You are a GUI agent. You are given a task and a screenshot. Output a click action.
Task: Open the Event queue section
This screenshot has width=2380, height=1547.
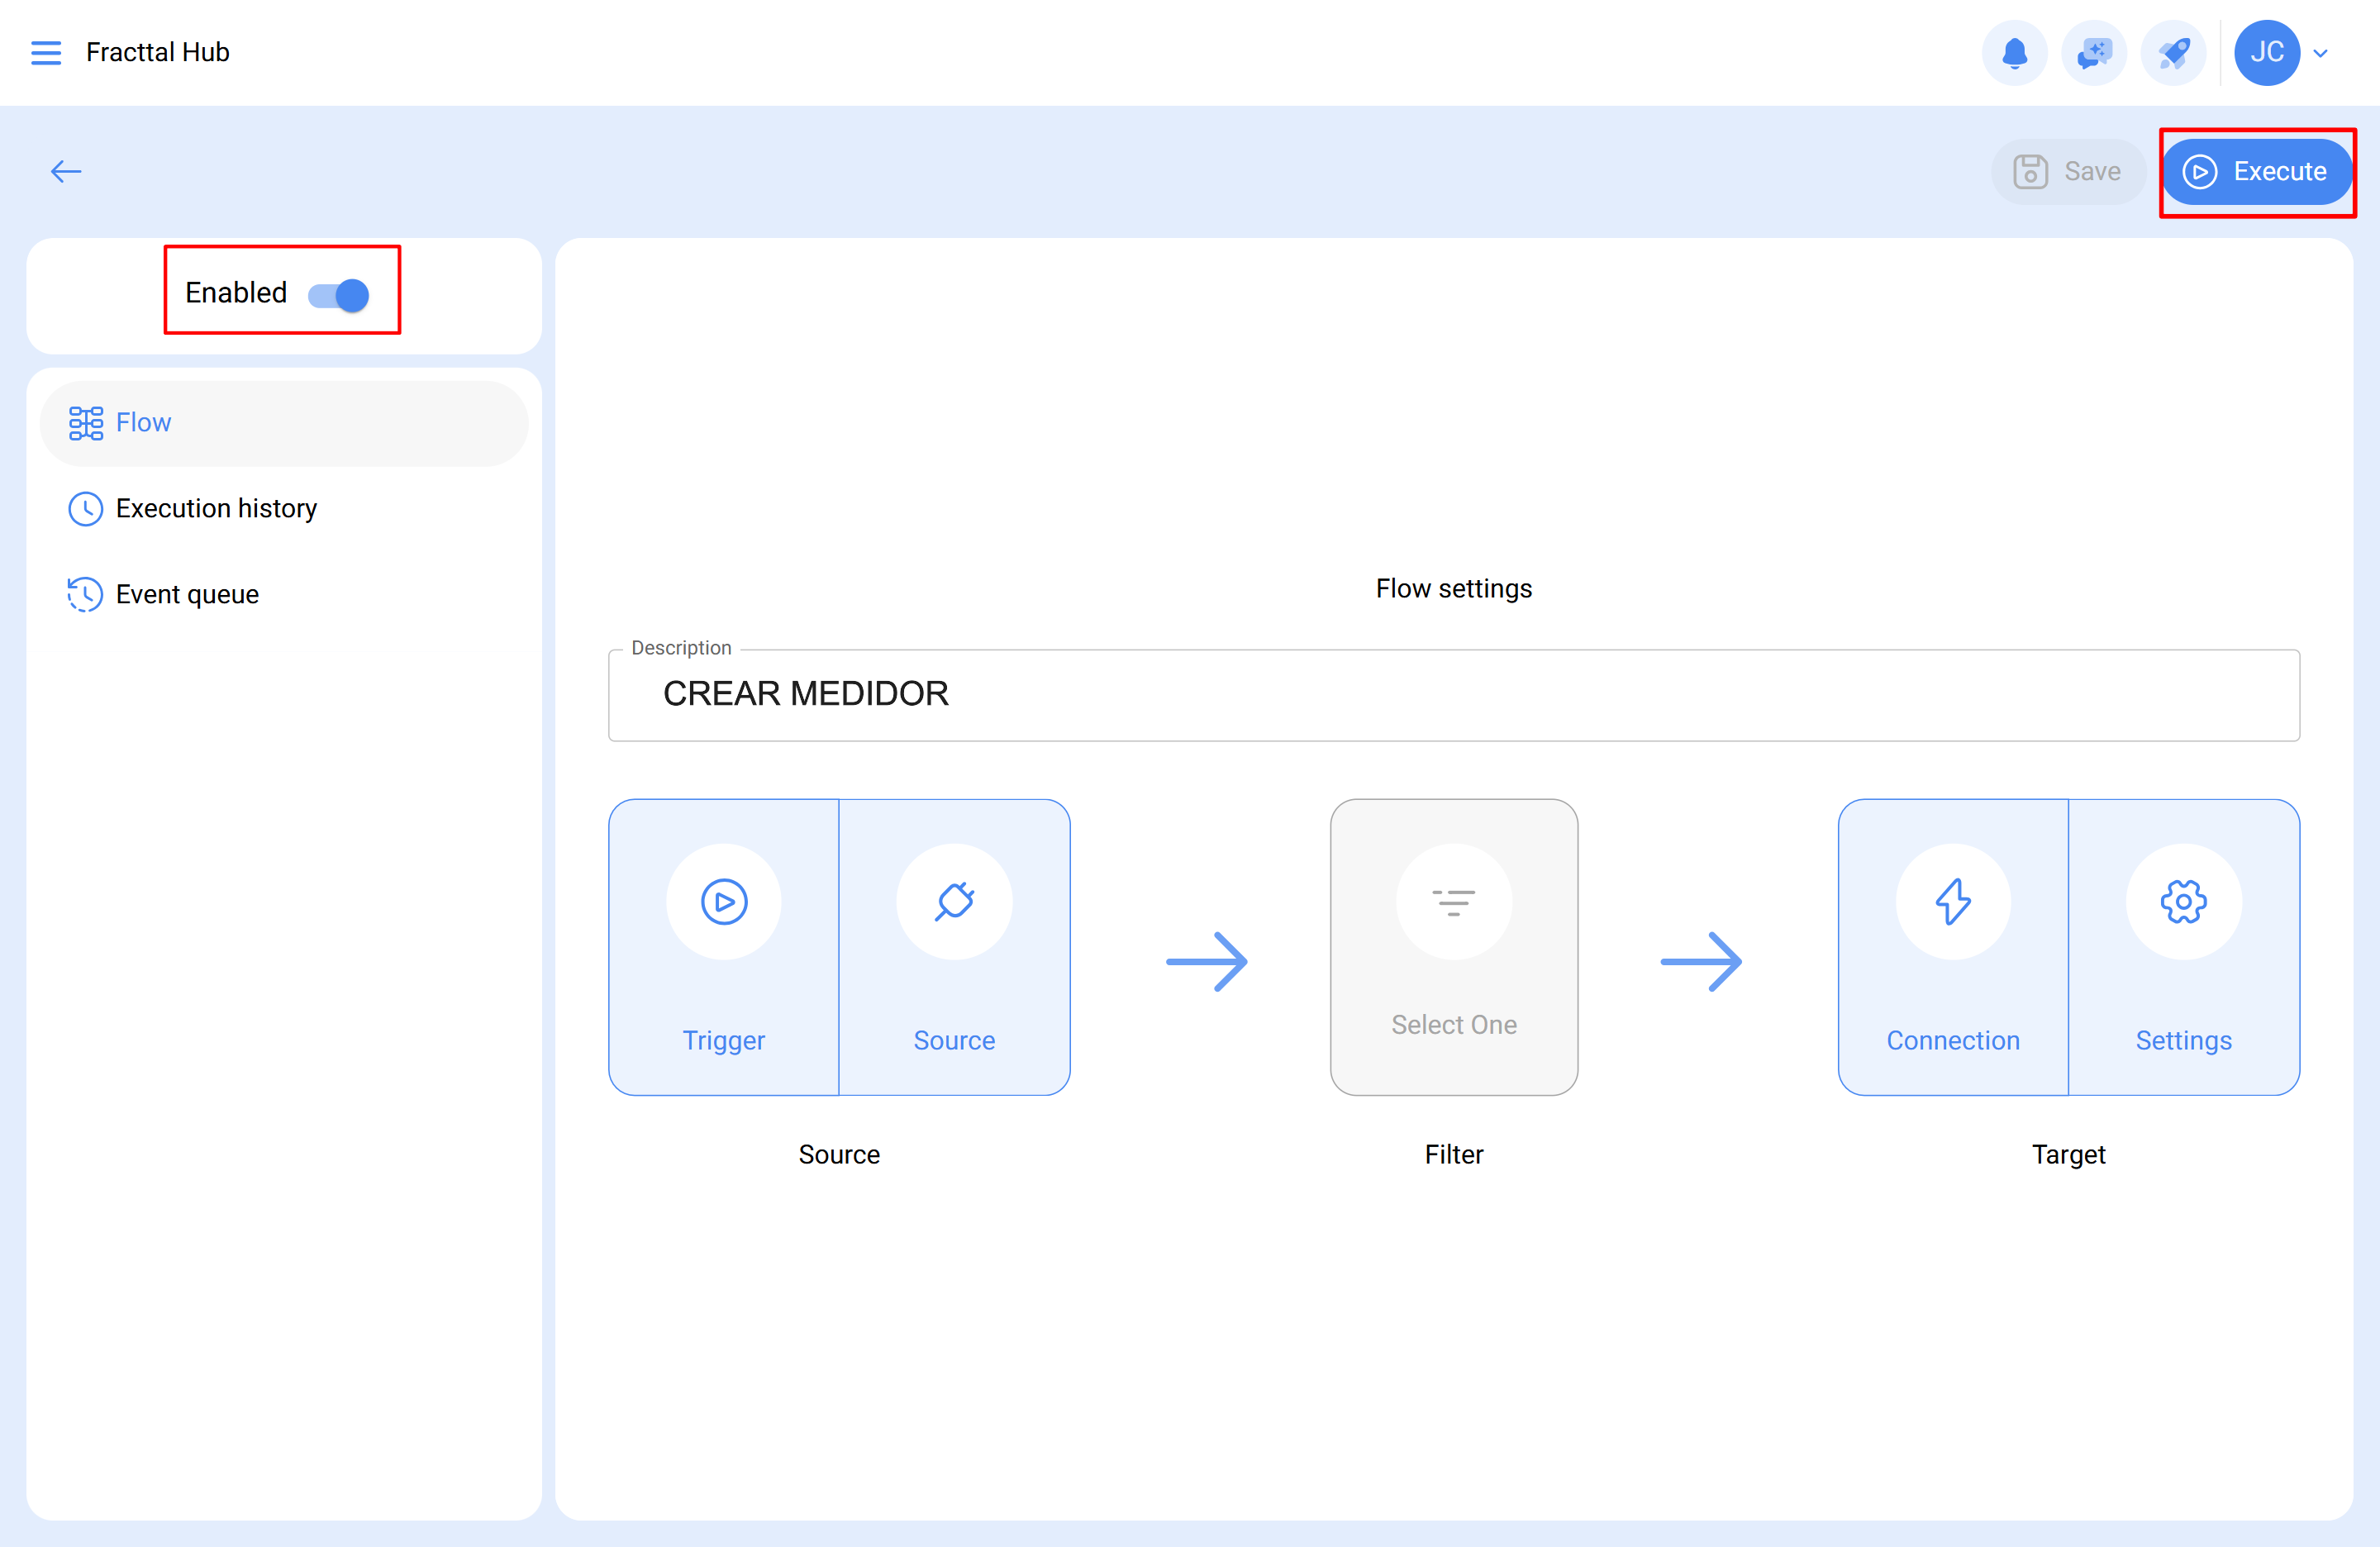click(187, 594)
